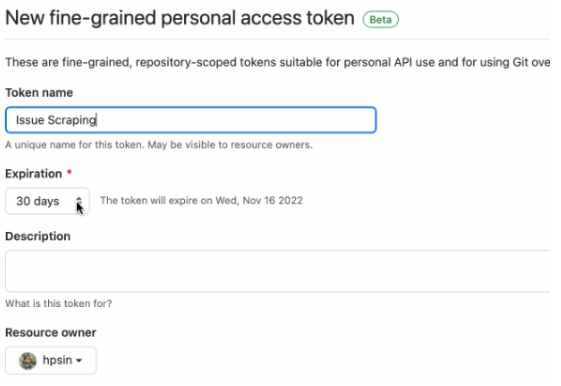
Task: Click the red required asterisk
Action: [69, 173]
